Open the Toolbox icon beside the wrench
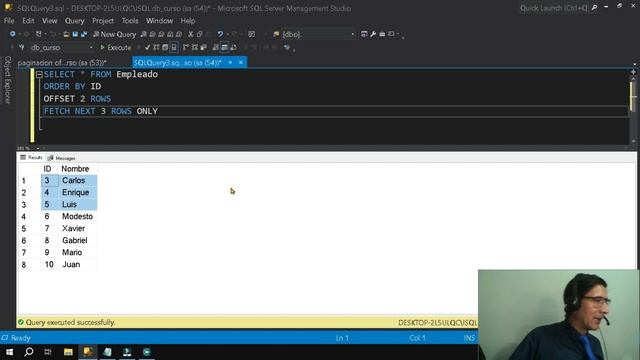 click(x=382, y=34)
